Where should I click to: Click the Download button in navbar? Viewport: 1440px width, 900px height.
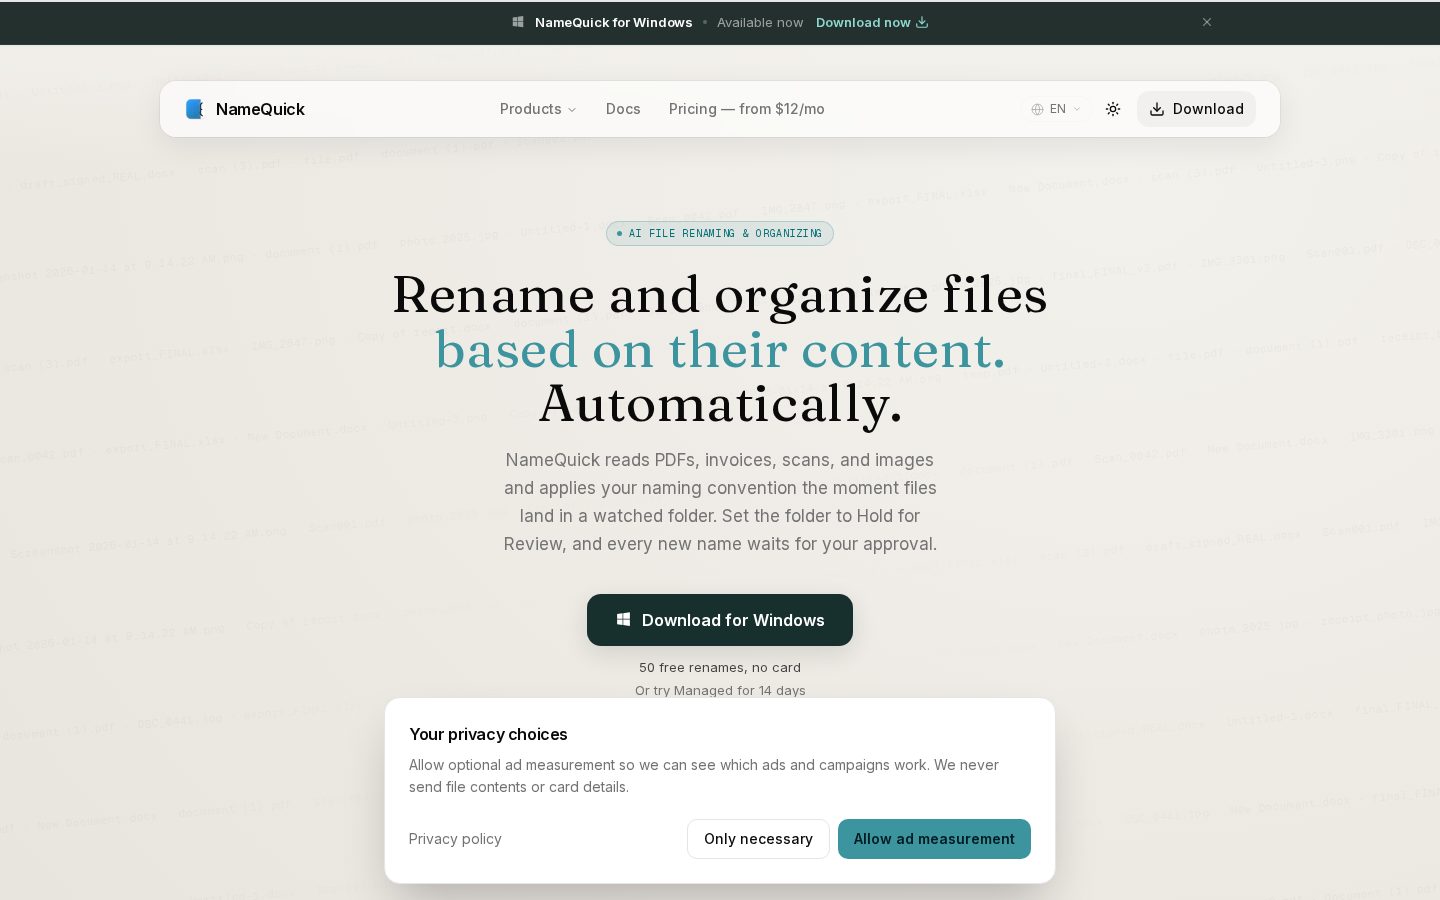click(x=1196, y=109)
